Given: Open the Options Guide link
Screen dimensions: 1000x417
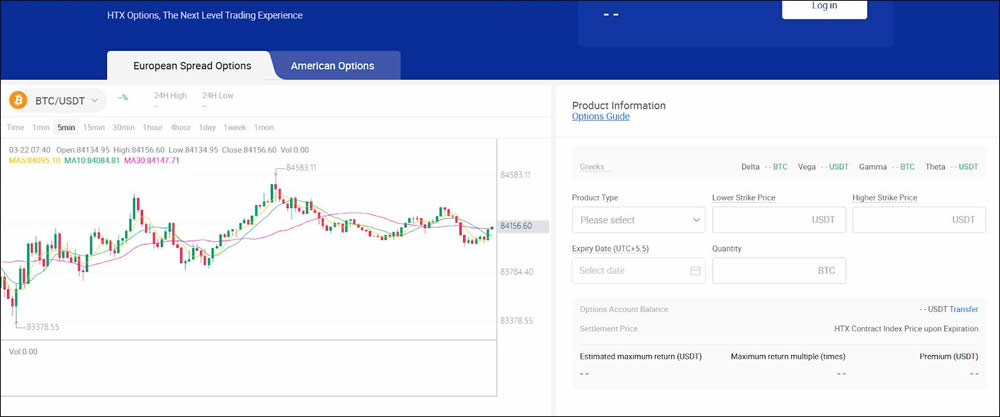Looking at the screenshot, I should (600, 117).
